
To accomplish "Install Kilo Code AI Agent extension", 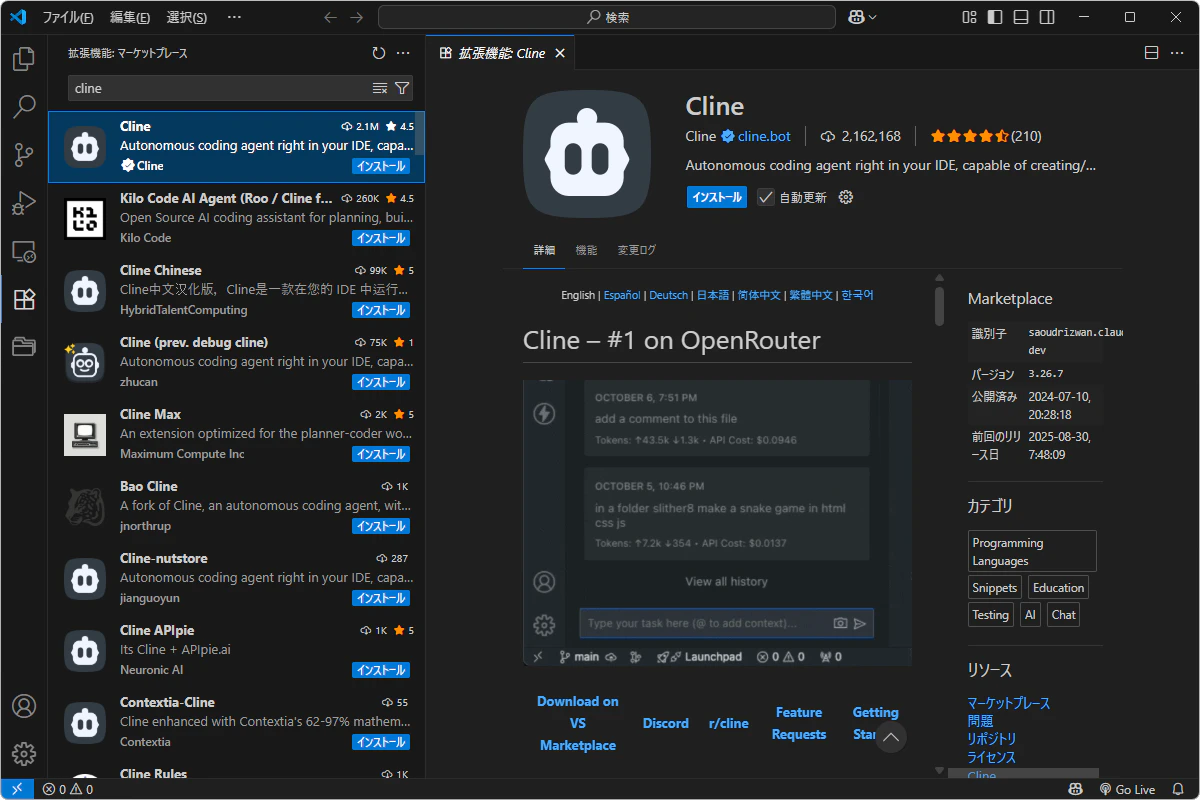I will click(x=381, y=238).
